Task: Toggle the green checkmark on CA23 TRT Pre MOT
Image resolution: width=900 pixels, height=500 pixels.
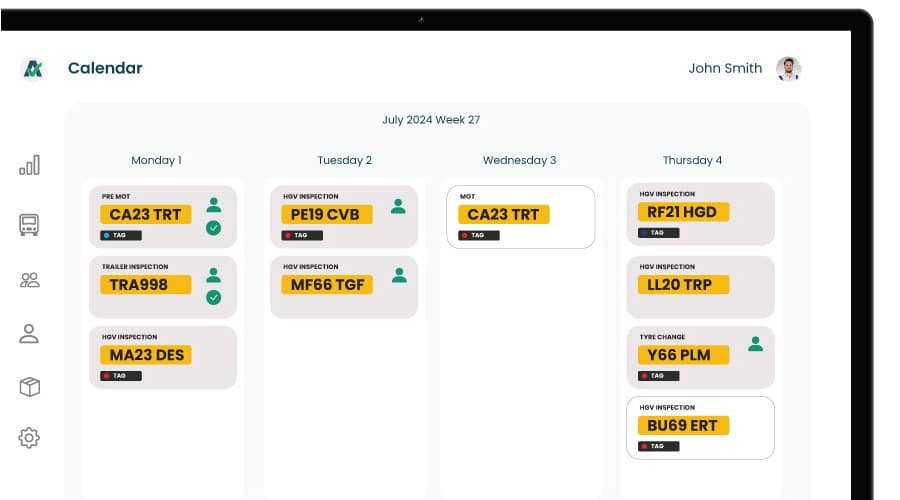Action: coord(213,228)
